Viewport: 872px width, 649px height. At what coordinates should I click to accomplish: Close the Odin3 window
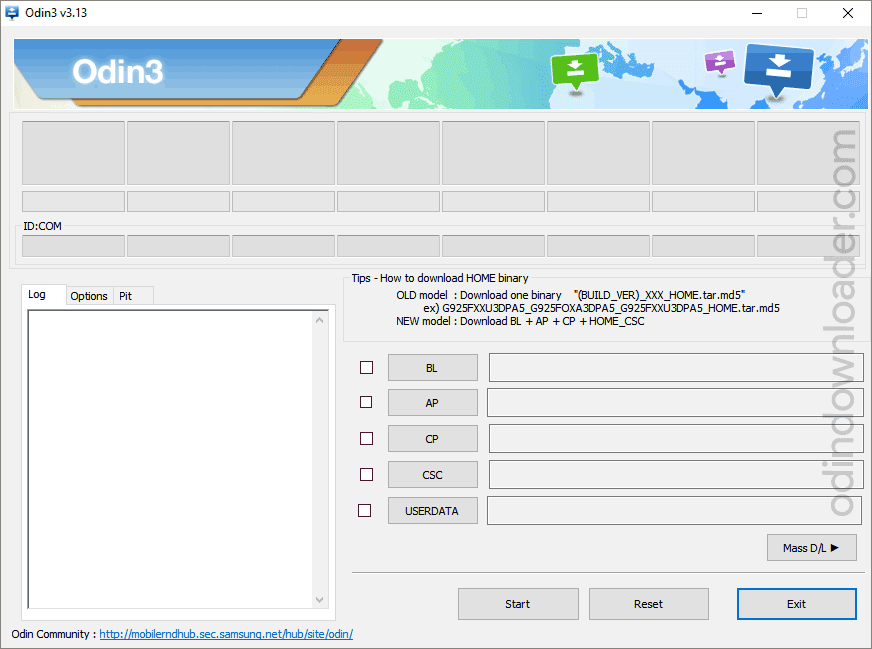tap(848, 13)
